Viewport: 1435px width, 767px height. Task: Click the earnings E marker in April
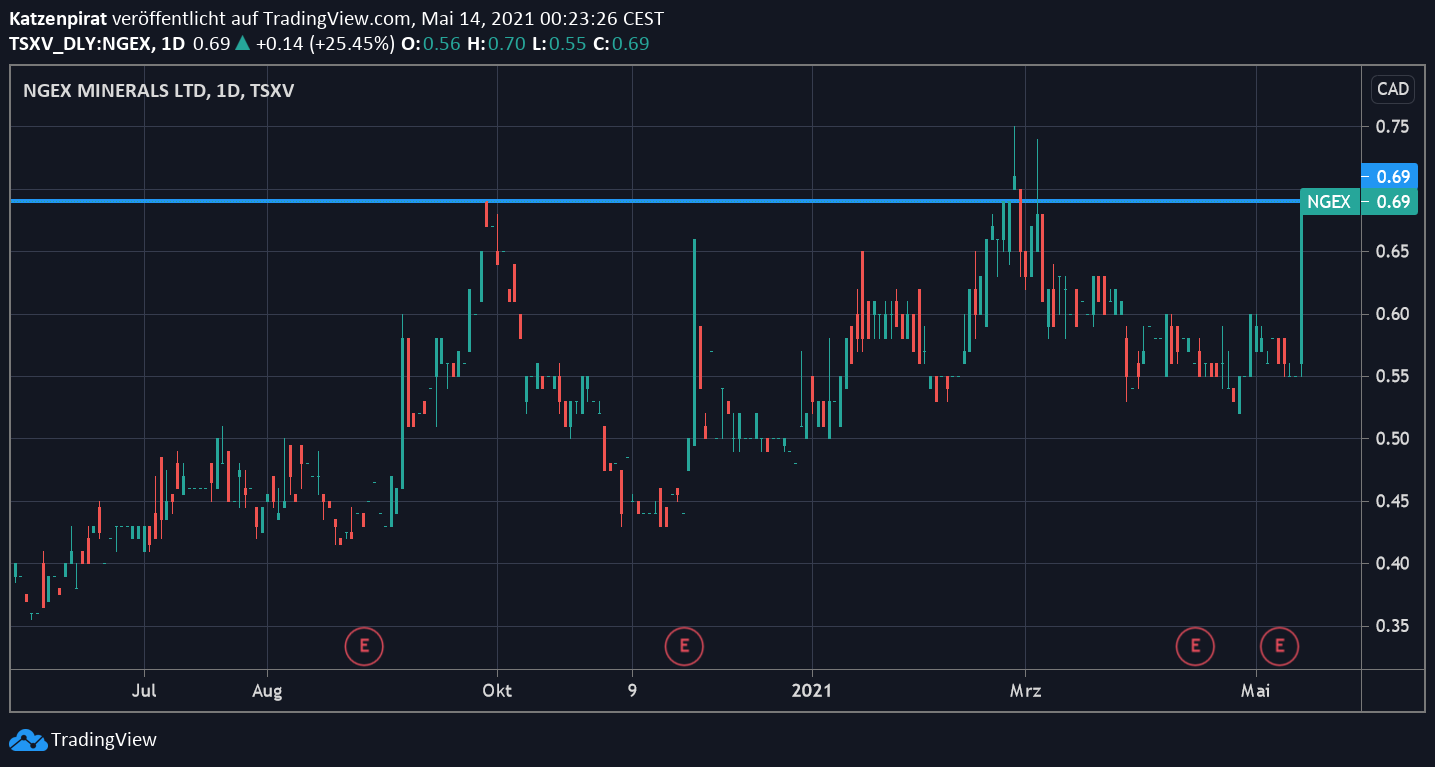point(1195,646)
